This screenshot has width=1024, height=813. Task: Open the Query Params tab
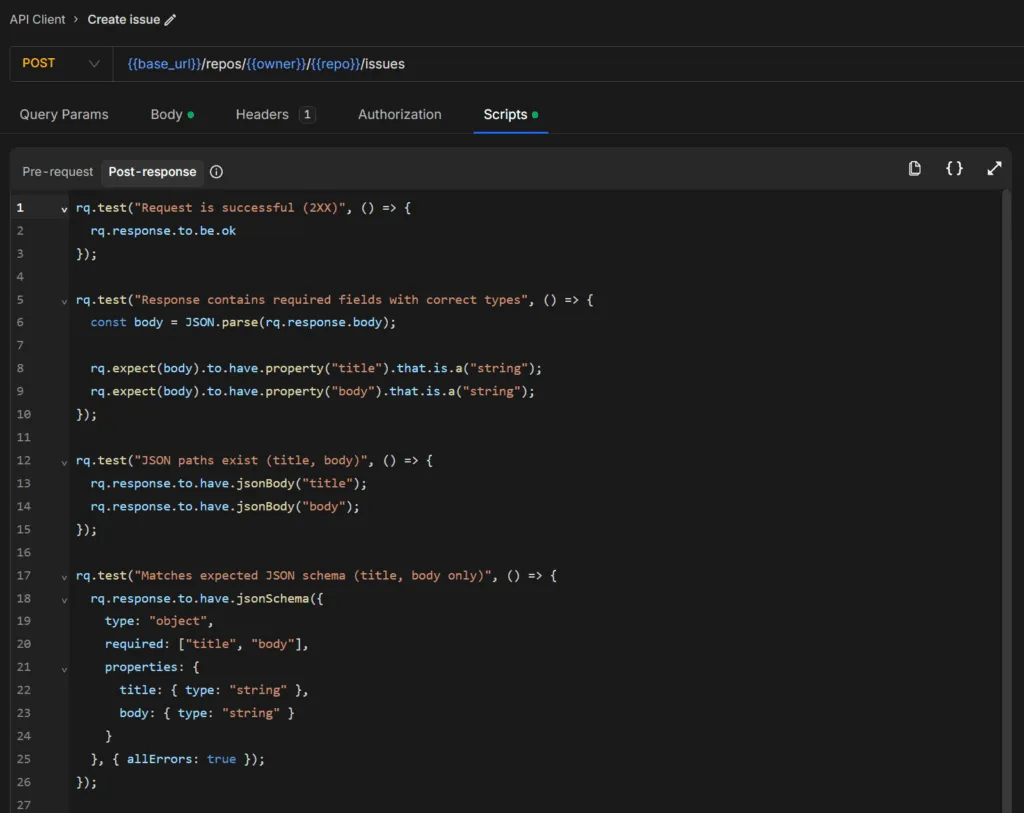click(63, 114)
